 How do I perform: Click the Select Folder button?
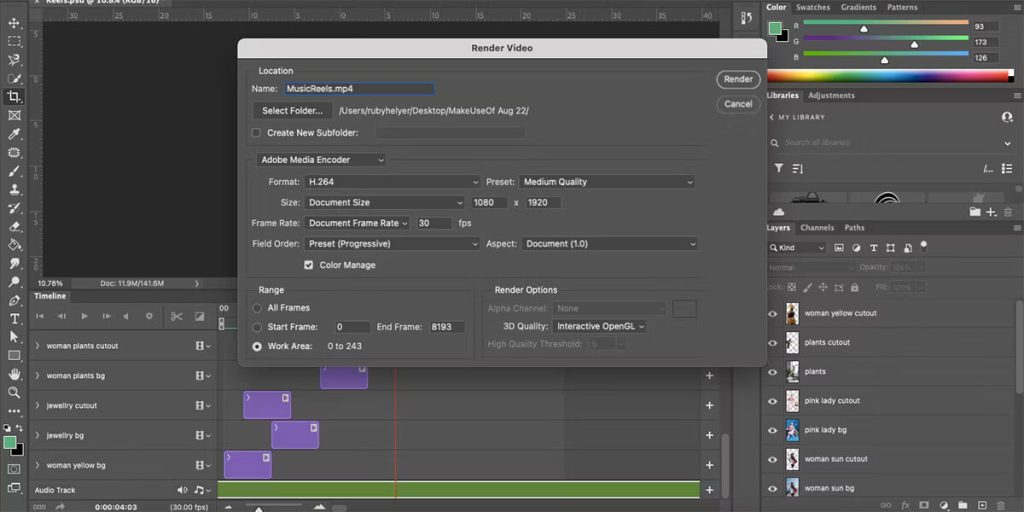coord(292,110)
